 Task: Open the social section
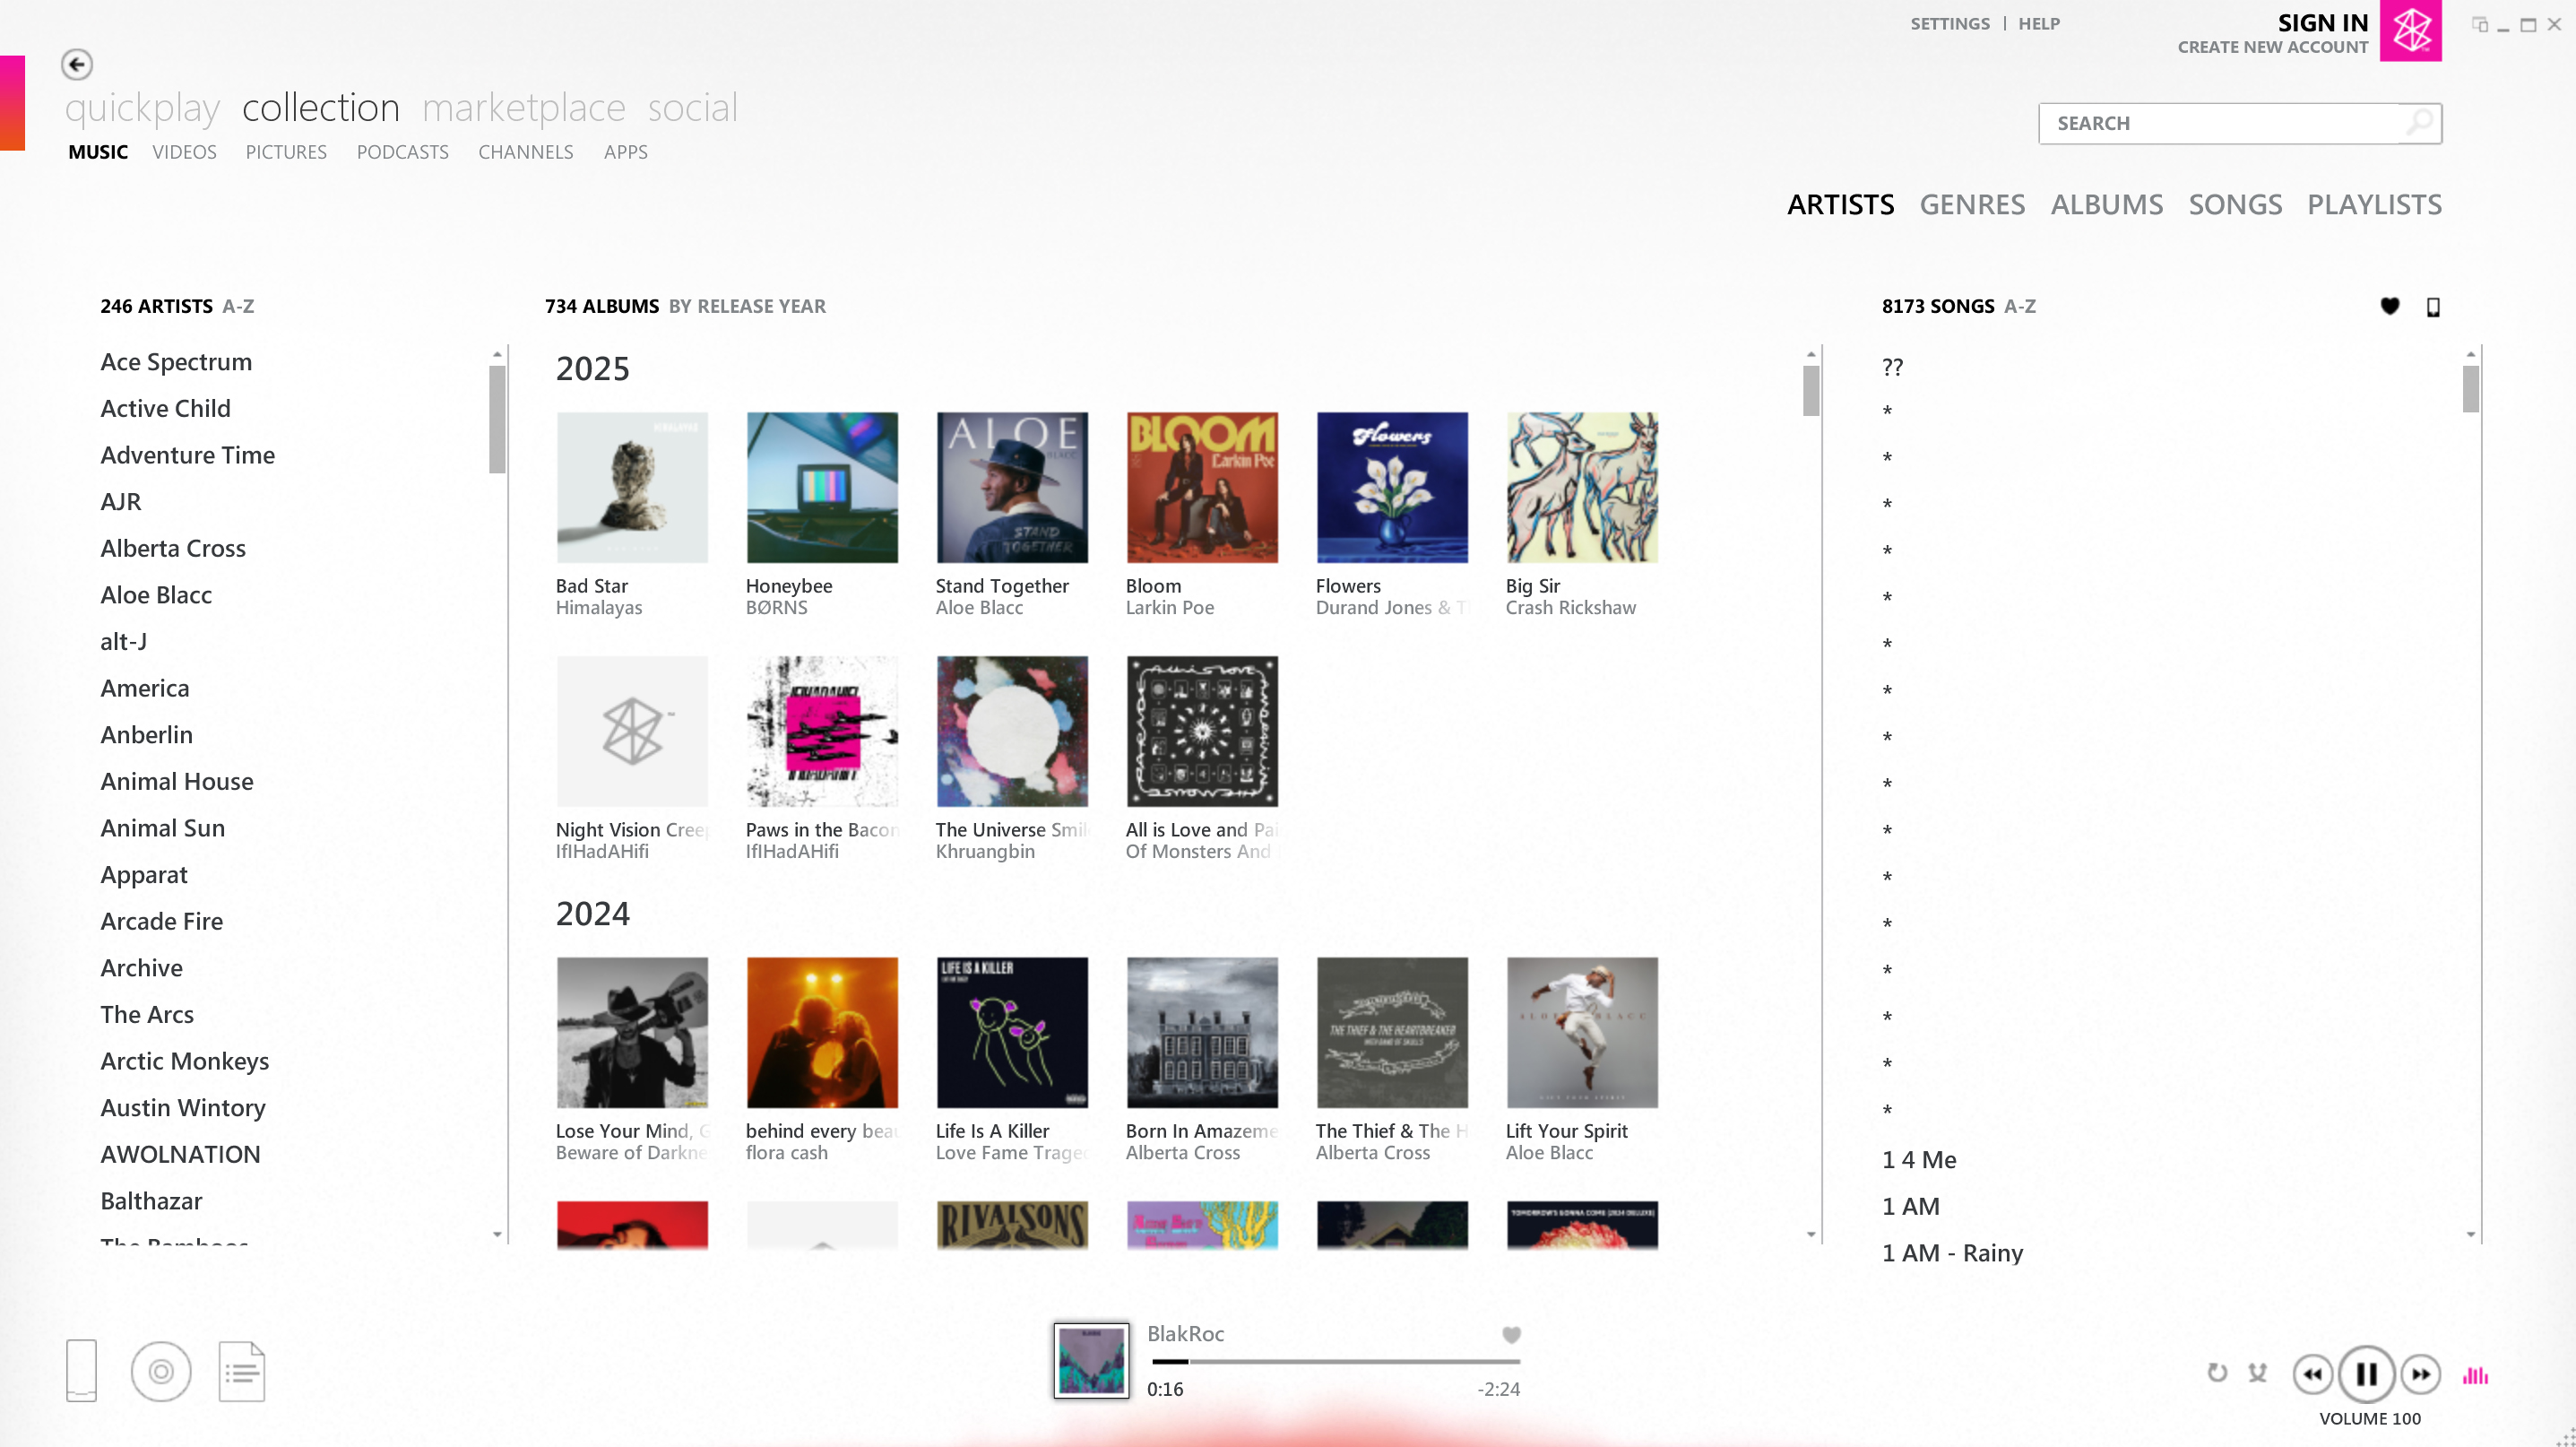coord(692,108)
